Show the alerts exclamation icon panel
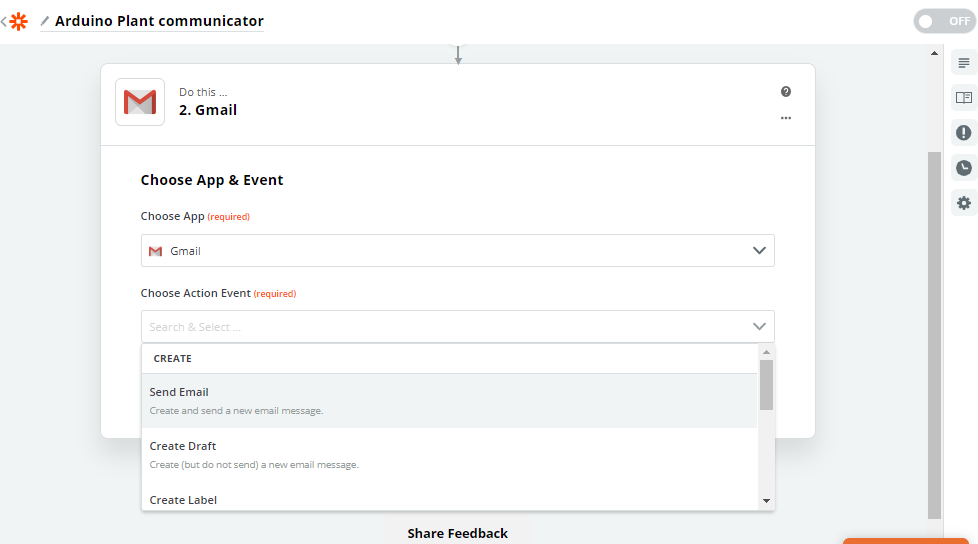The width and height of the screenshot is (978, 544). pos(963,133)
